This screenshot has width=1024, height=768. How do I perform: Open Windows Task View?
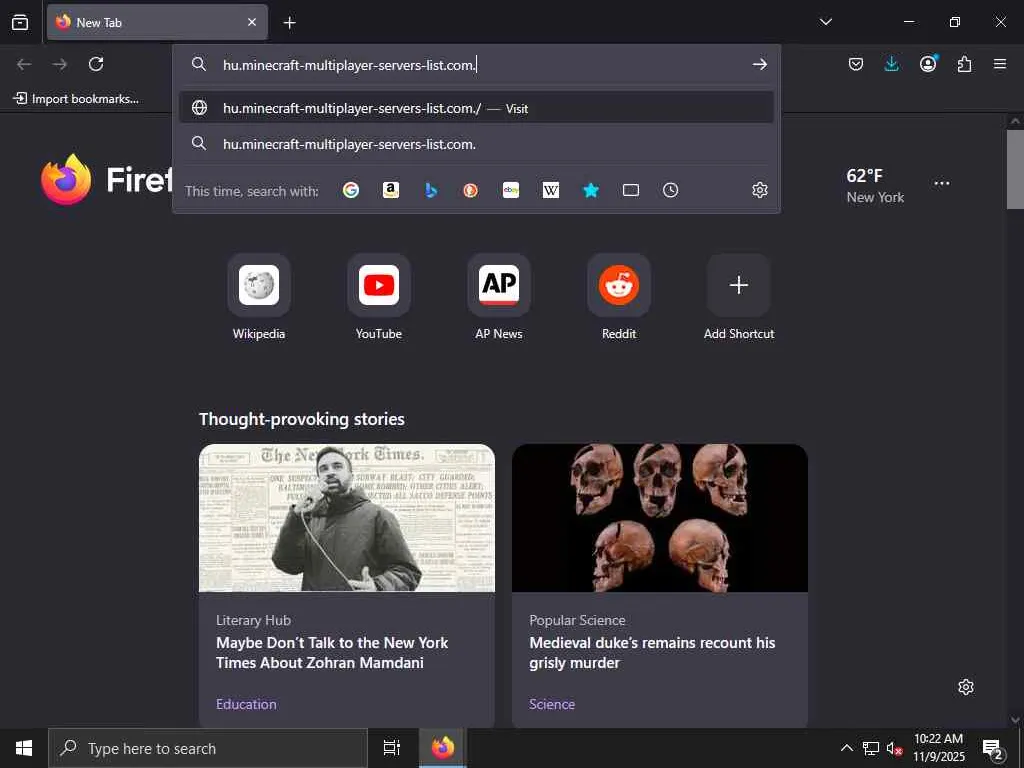pyautogui.click(x=391, y=748)
